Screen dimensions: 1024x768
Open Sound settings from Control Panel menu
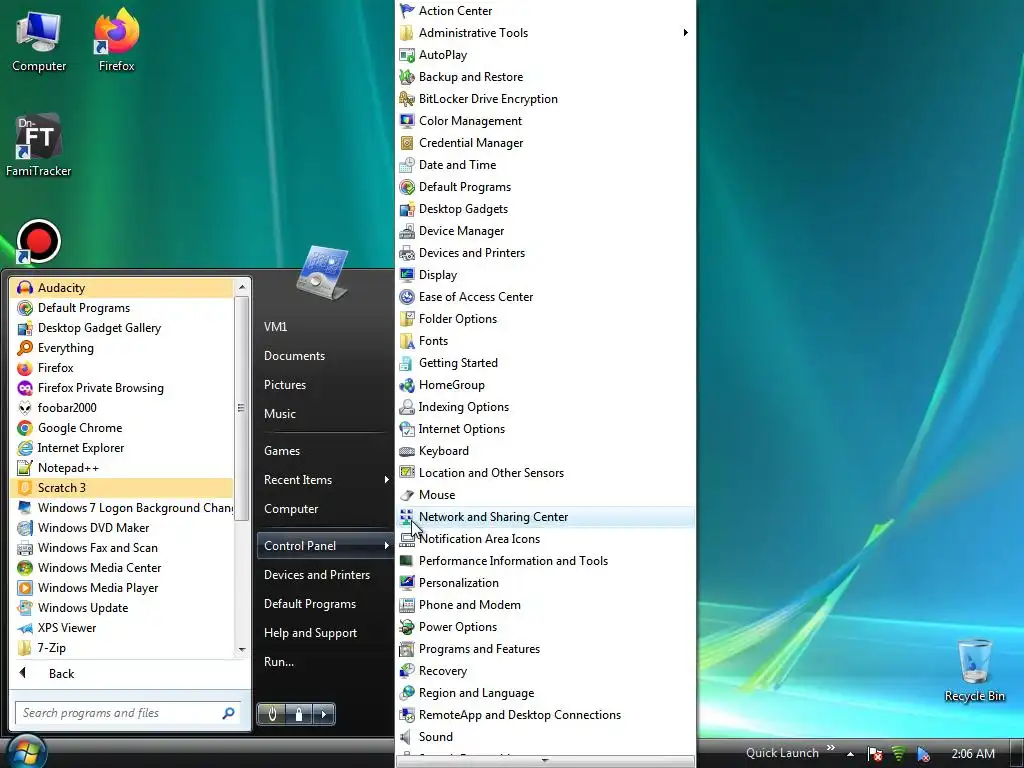(545, 737)
